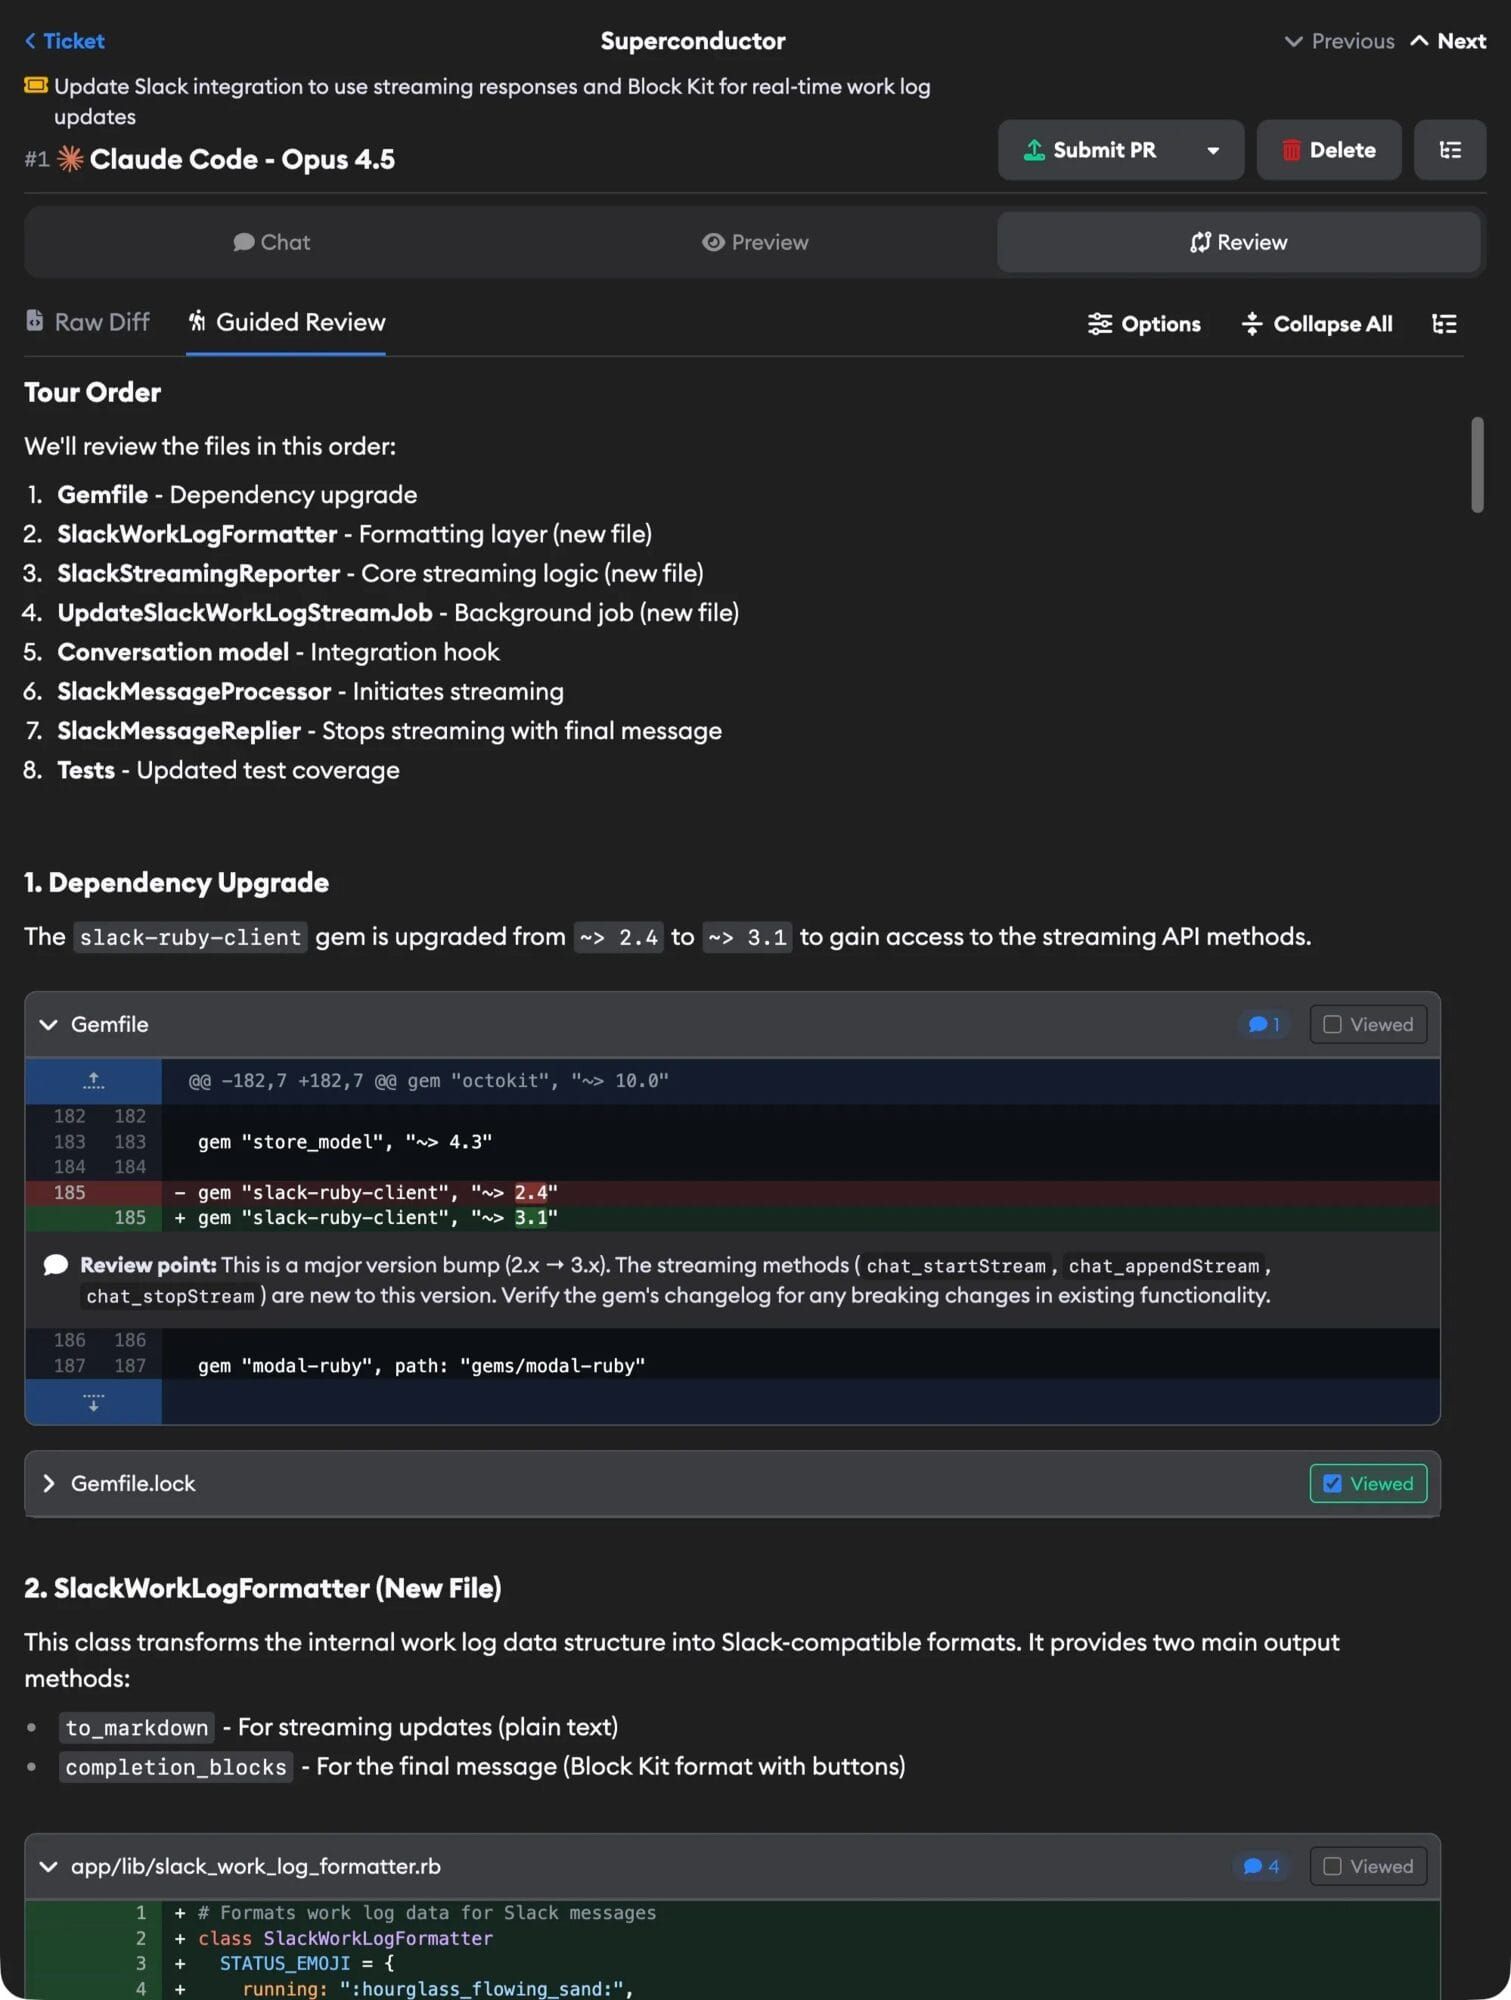This screenshot has height=2000, width=1511.
Task: Click the Previous chevron down icon
Action: (1293, 41)
